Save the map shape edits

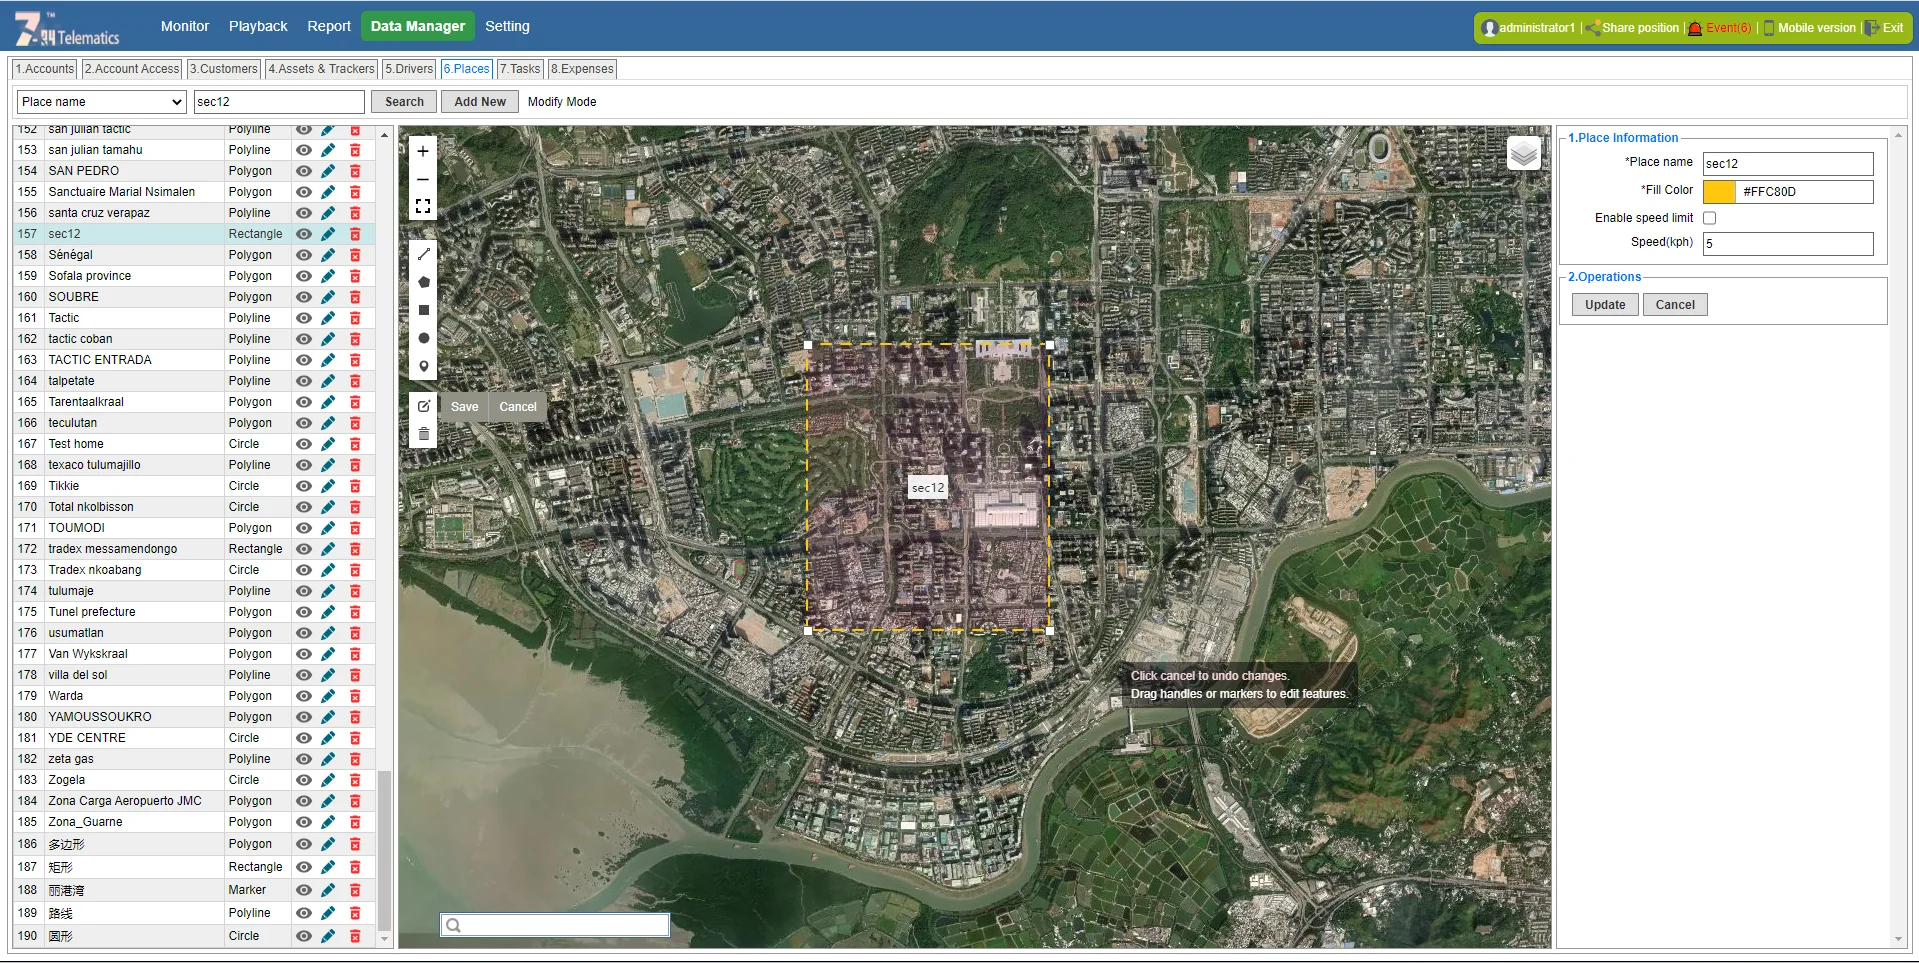[x=464, y=407]
